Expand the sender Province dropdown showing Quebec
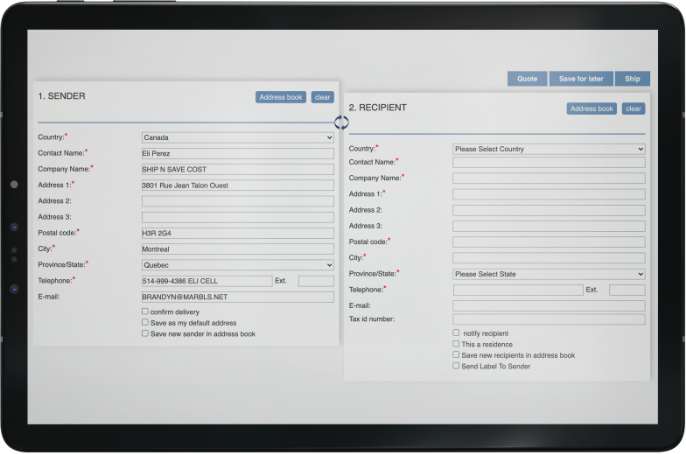 (237, 265)
